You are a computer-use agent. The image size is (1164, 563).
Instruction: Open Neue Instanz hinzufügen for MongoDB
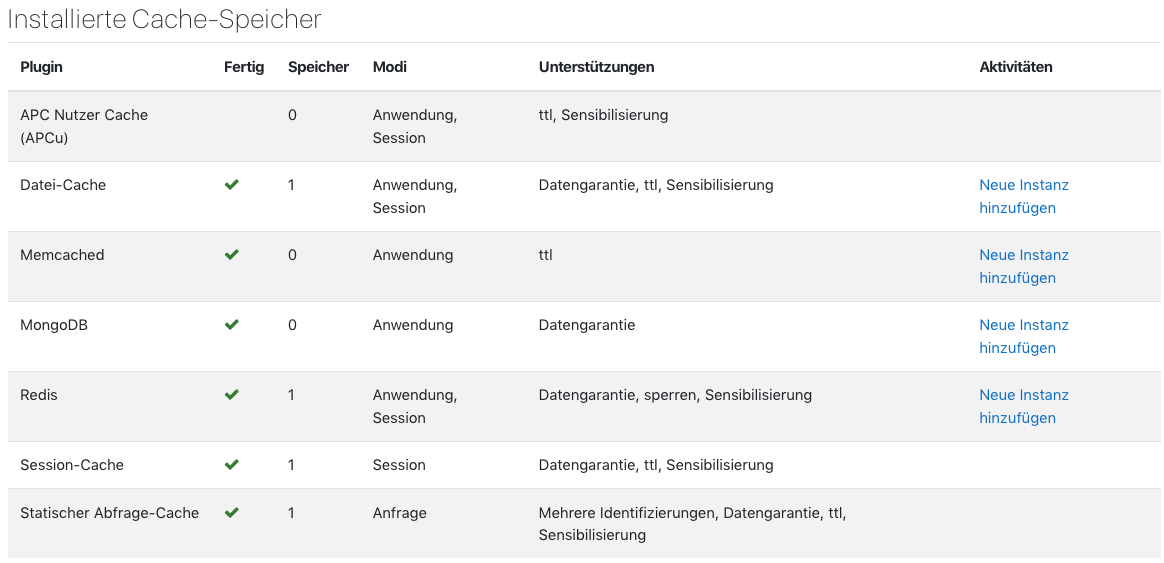[1024, 336]
